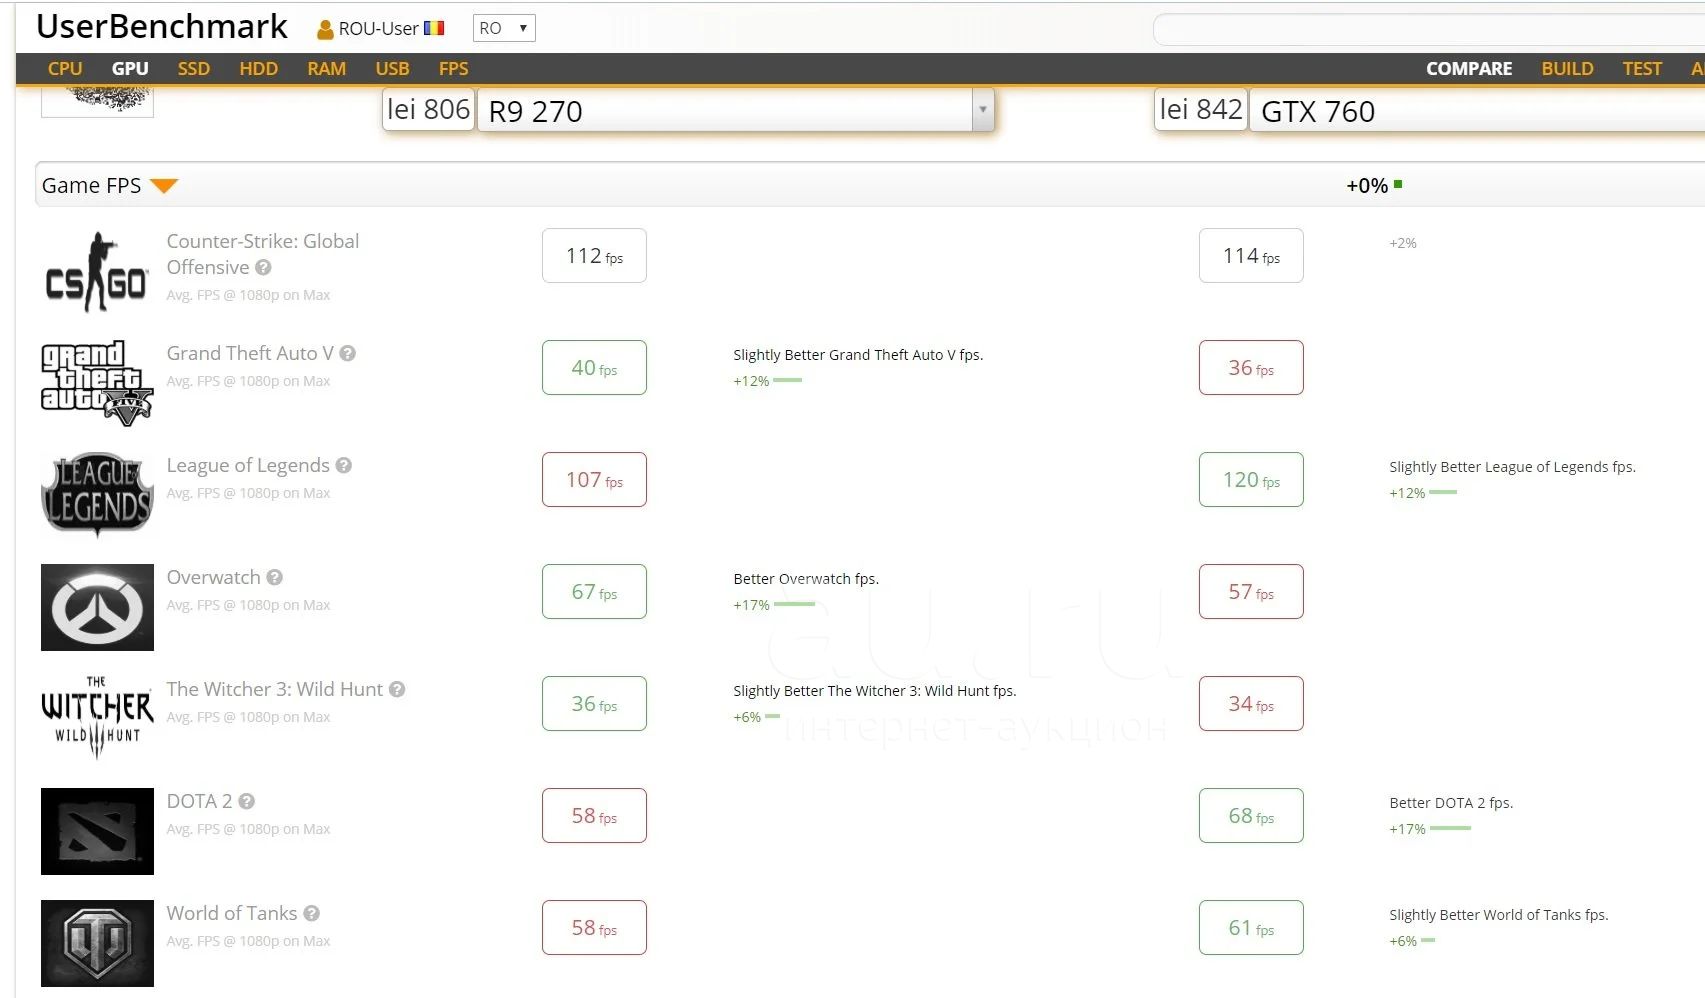Screen dimensions: 1705x998
Task: Click R9 270 Witcher 36 fps box
Action: pos(594,704)
